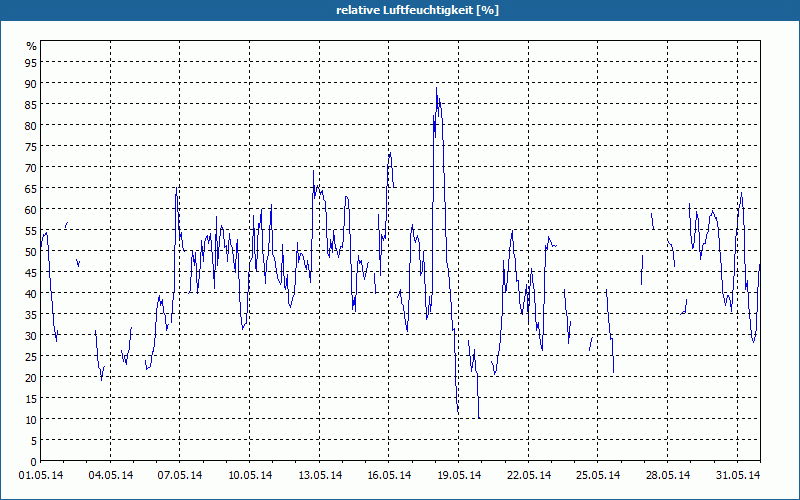Click the 0 value on the y-axis
The image size is (800, 500).
(34, 462)
